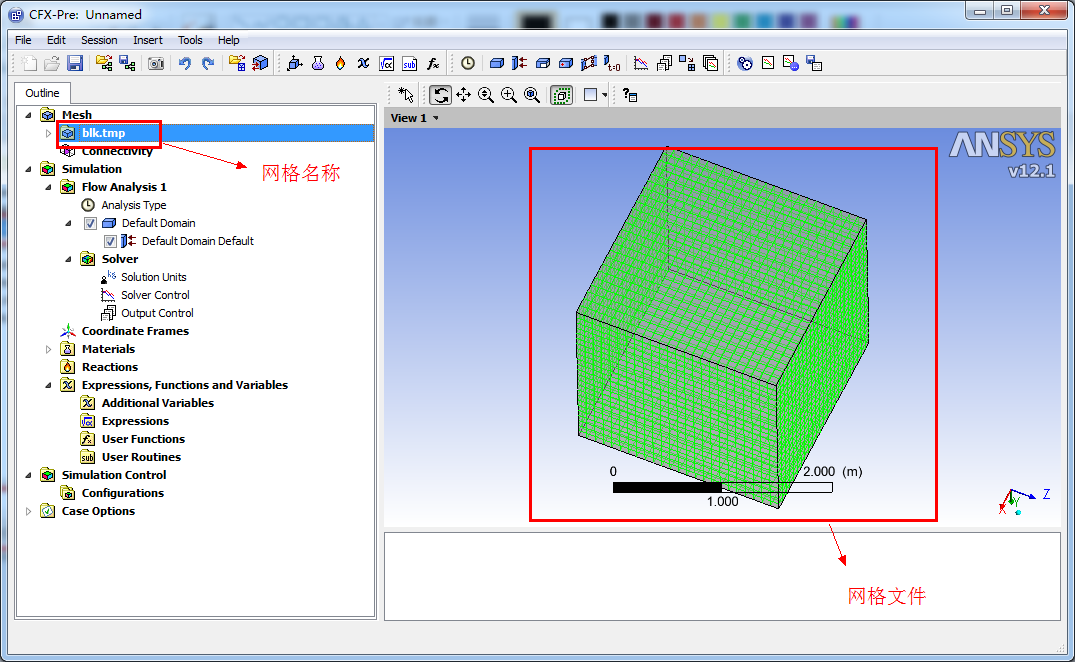This screenshot has width=1075, height=662.
Task: Open the View 1 dropdown
Action: pos(415,118)
